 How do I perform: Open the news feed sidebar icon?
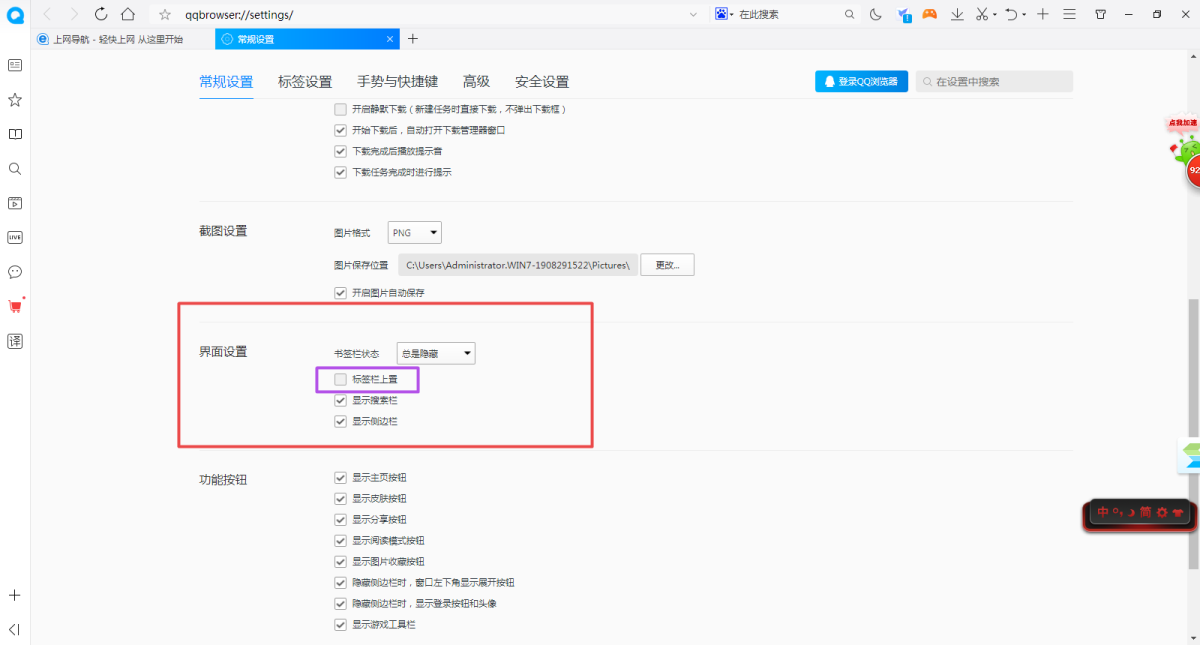click(x=15, y=65)
